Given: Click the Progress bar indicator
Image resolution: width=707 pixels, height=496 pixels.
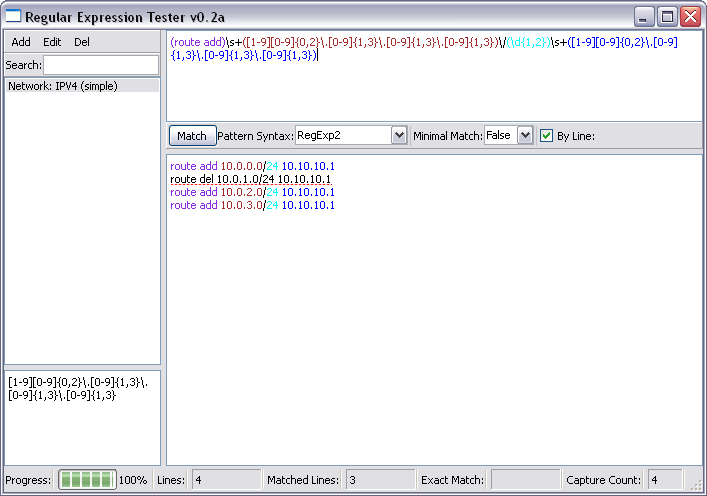Looking at the screenshot, I should click(x=87, y=480).
